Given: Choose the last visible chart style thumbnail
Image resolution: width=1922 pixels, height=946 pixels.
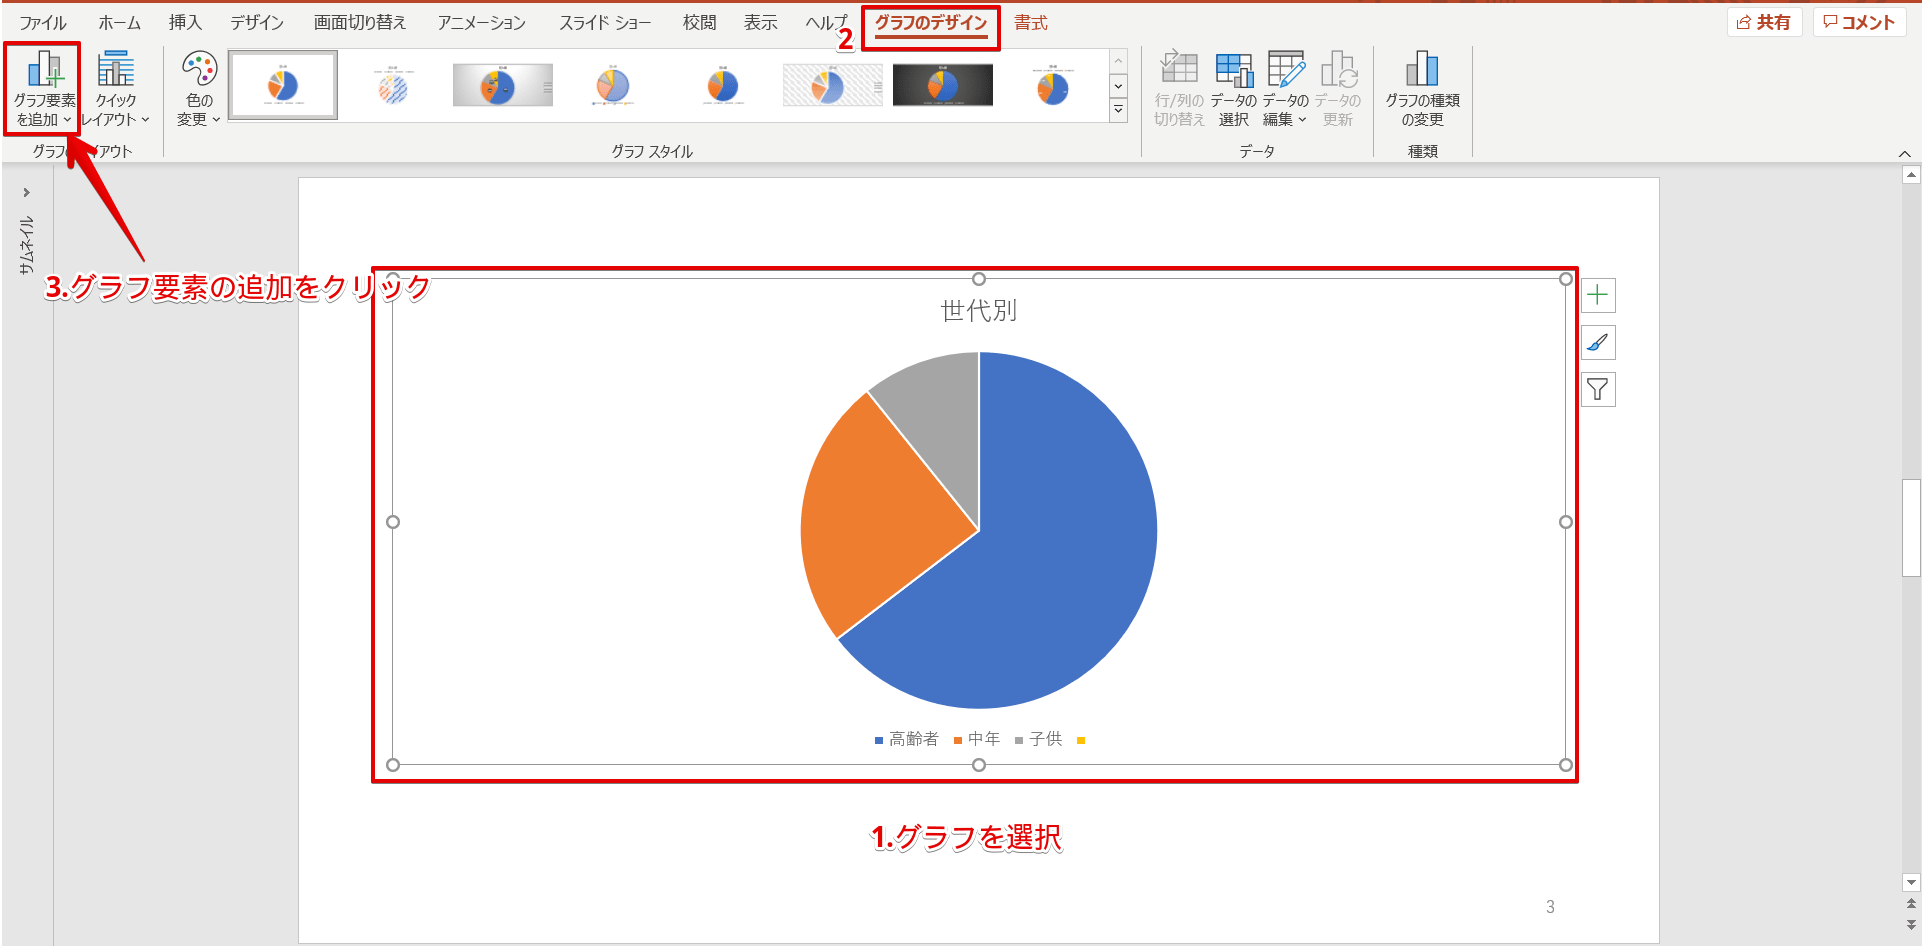Looking at the screenshot, I should (x=1053, y=86).
